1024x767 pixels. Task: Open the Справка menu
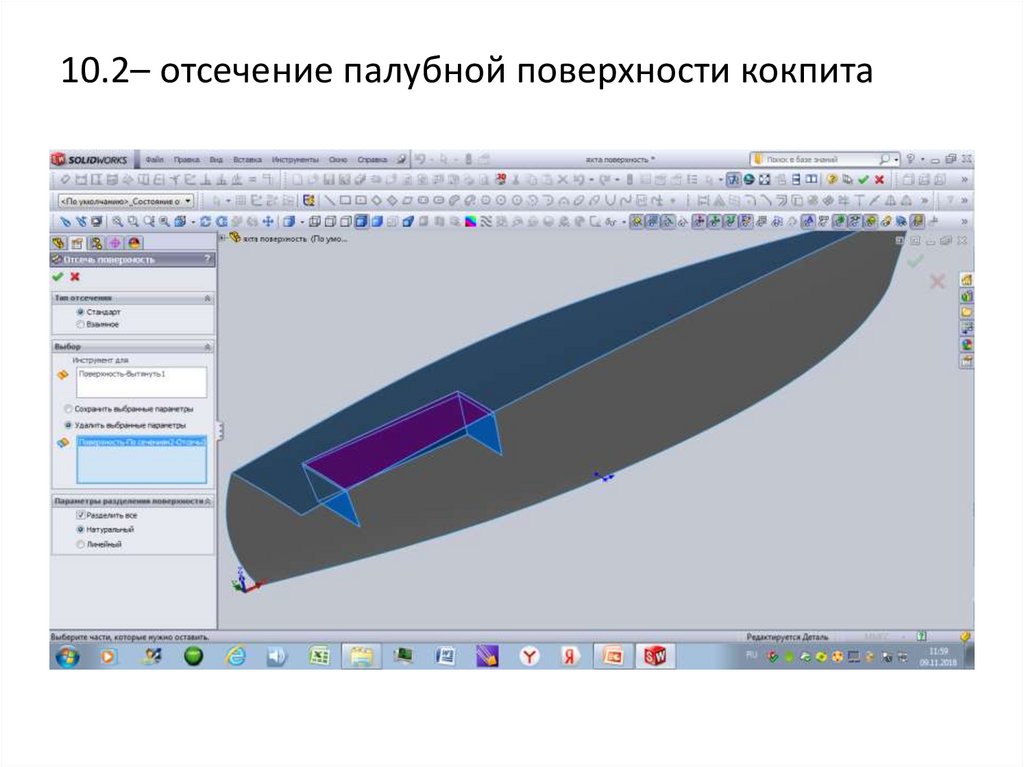372,159
